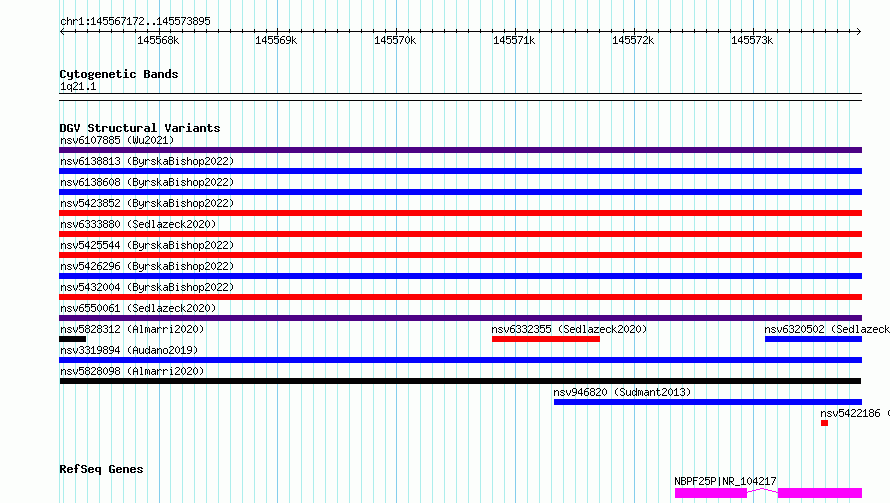890x503 pixels.
Task: Select the 1q21.1 cytogenetic band label
Action: 78,86
